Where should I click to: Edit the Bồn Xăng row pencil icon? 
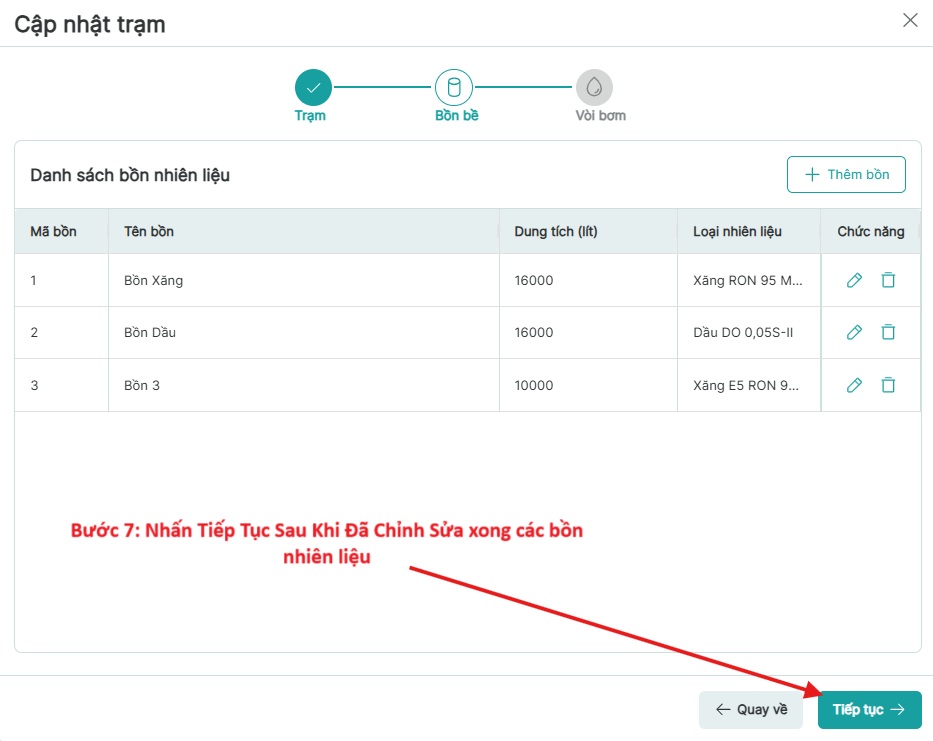pyautogui.click(x=854, y=280)
